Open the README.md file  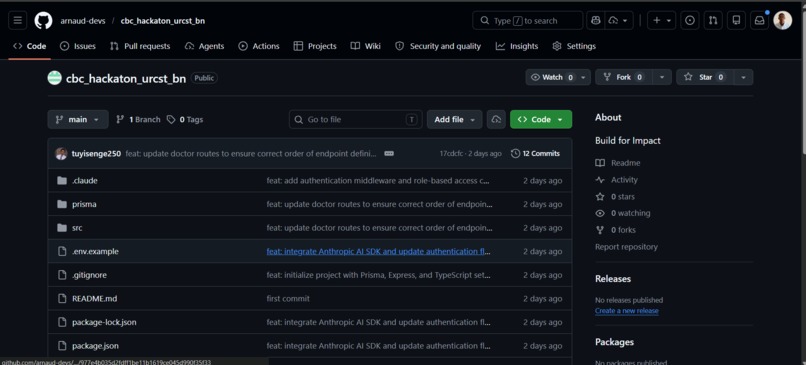[x=95, y=299]
